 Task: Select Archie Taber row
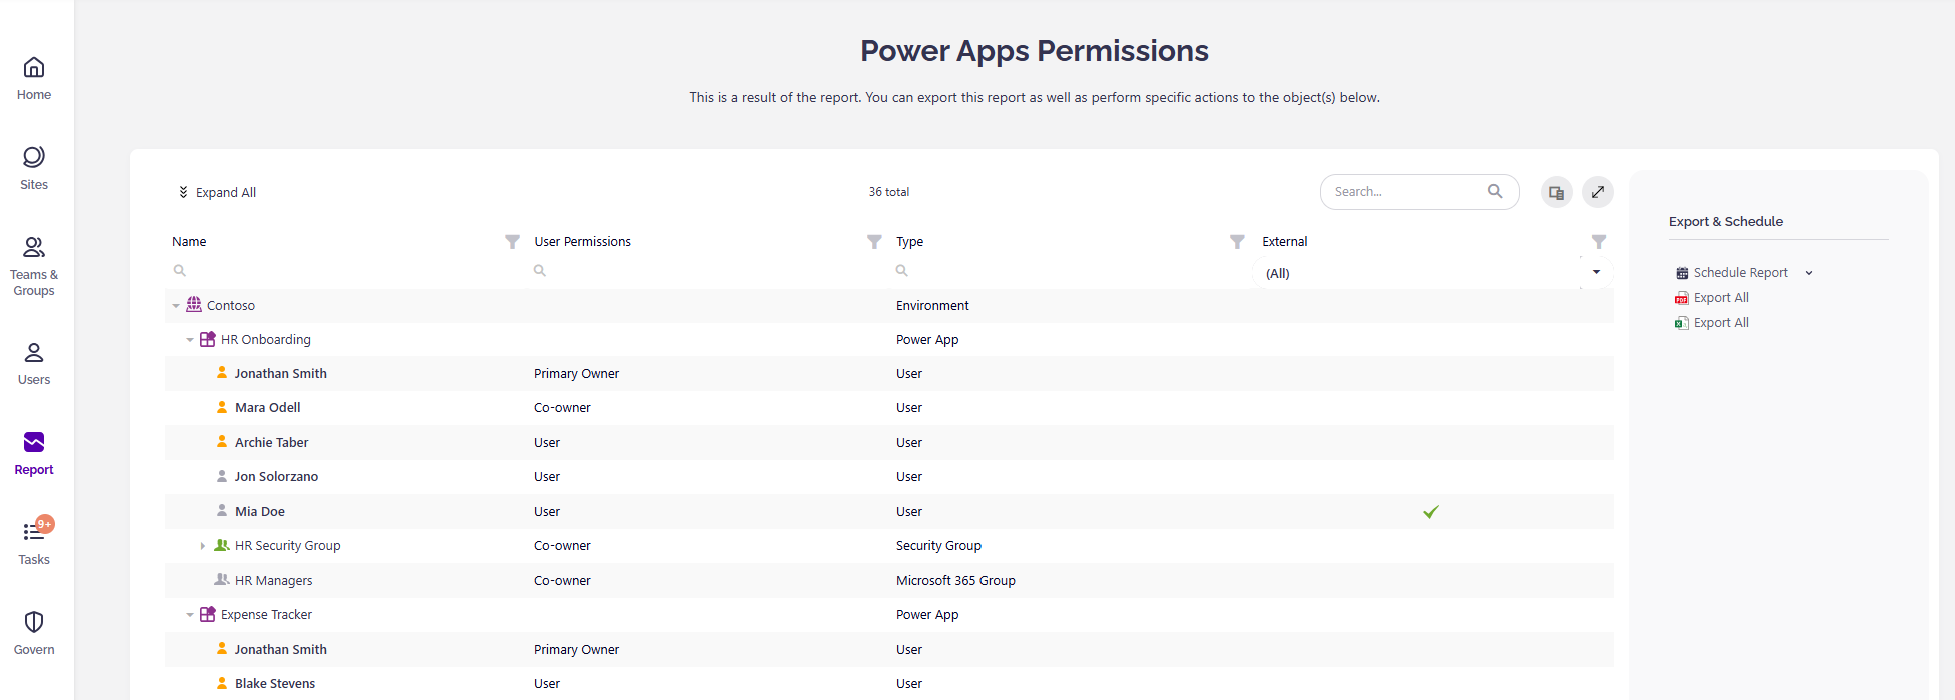coord(889,442)
